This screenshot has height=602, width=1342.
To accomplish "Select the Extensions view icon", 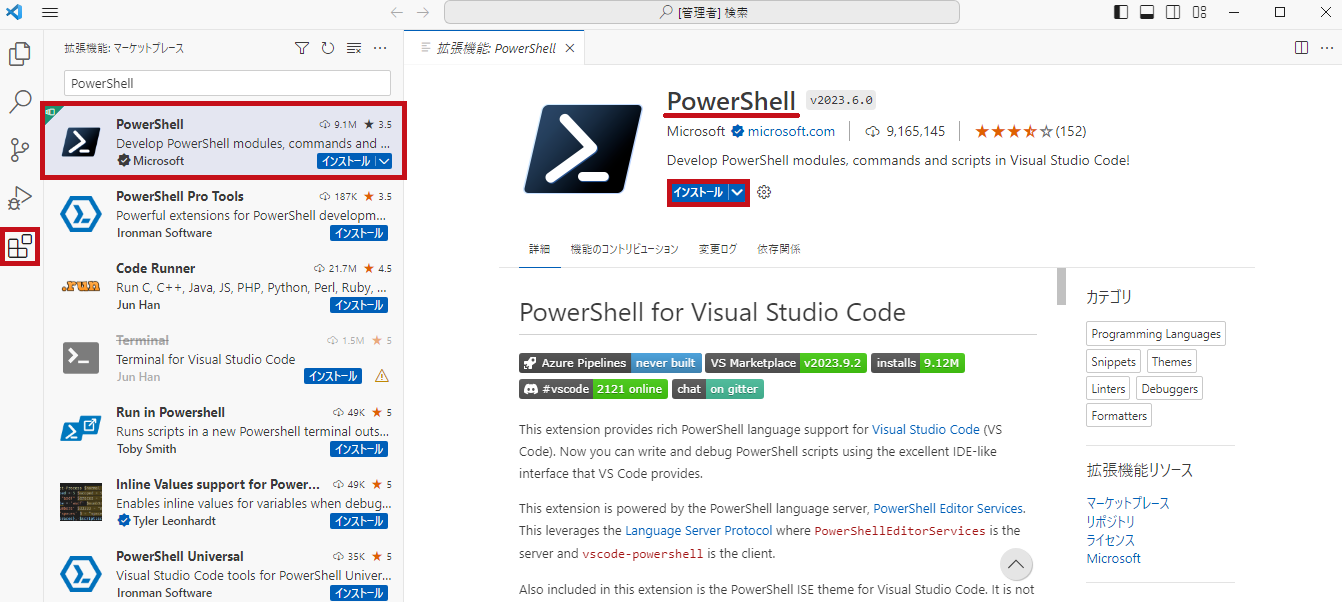I will 20,246.
